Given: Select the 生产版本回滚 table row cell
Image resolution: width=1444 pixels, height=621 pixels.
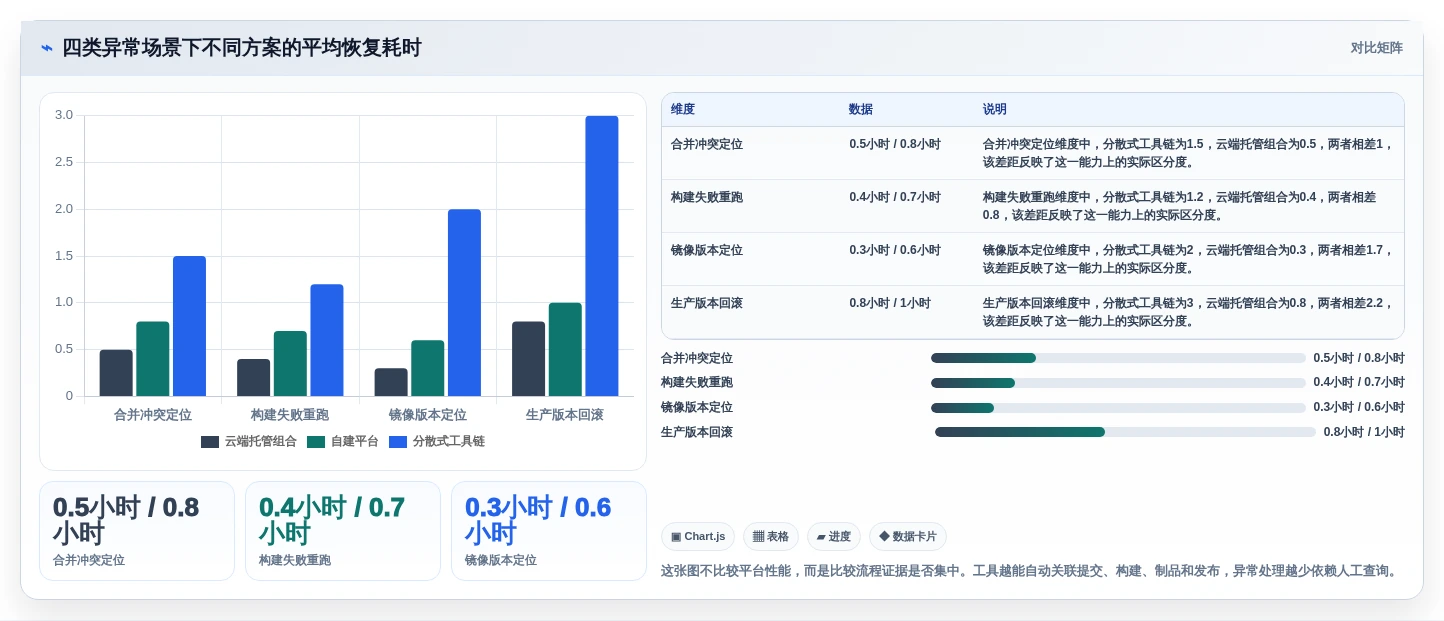Looking at the screenshot, I should (707, 303).
